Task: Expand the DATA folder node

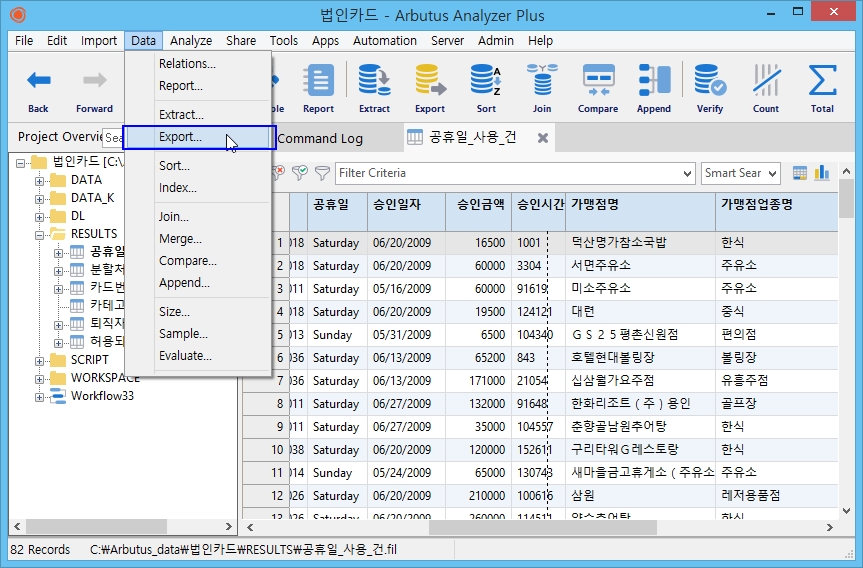Action: (x=39, y=181)
